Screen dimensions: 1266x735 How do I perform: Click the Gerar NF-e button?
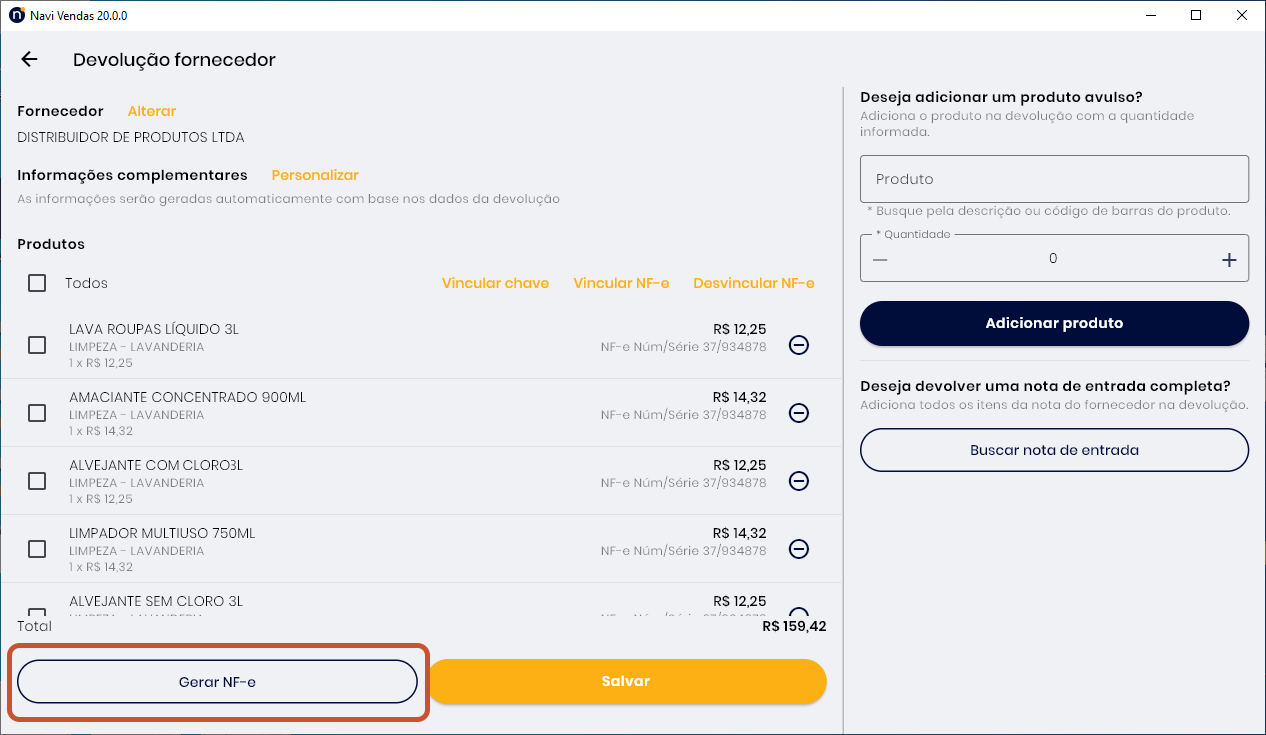coord(217,682)
